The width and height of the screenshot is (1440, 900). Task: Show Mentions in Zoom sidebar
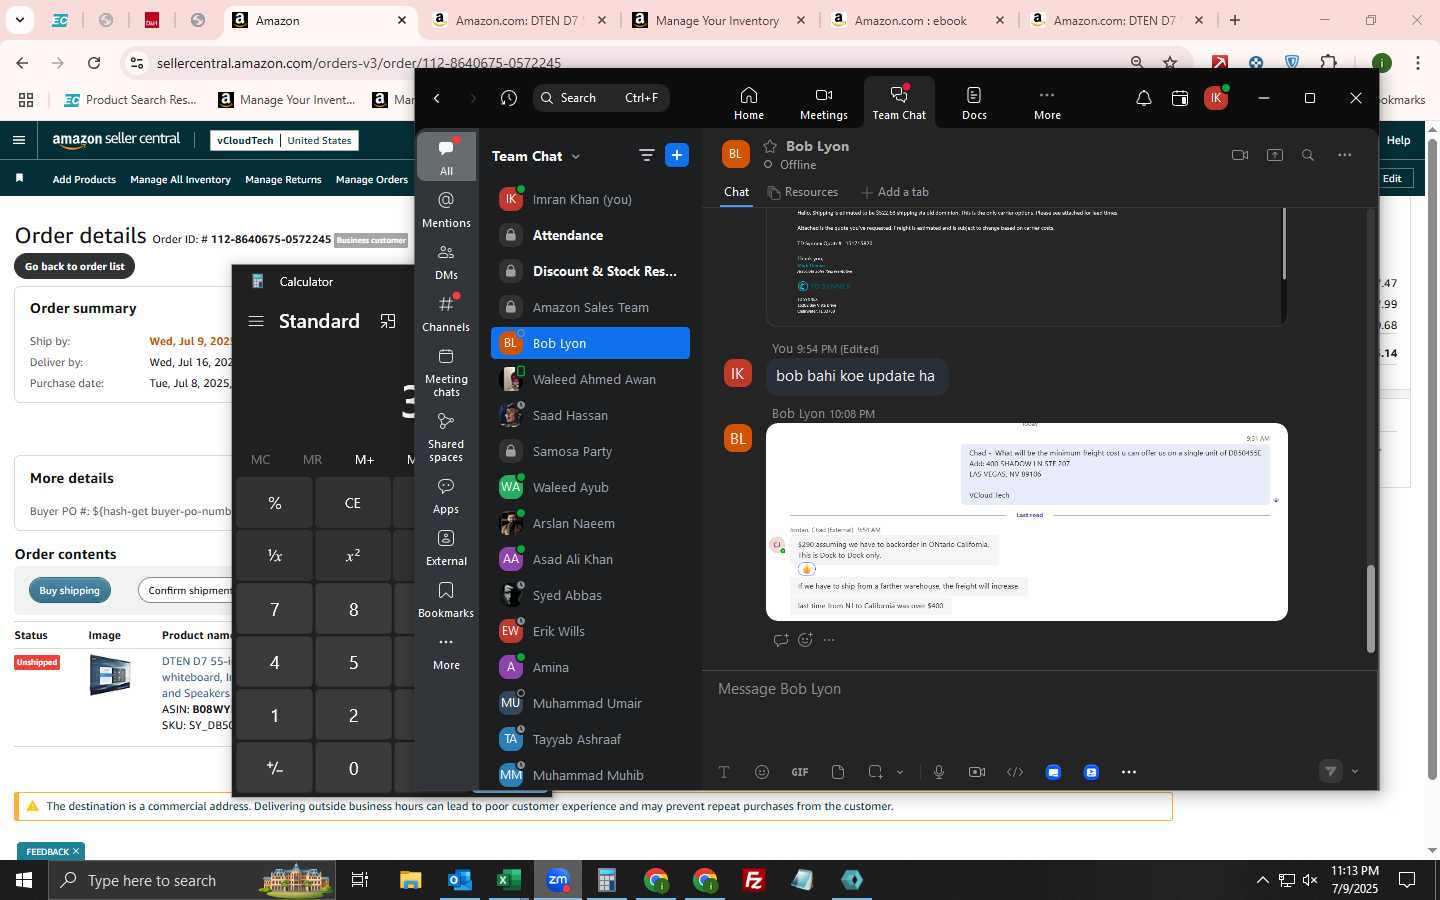click(446, 210)
